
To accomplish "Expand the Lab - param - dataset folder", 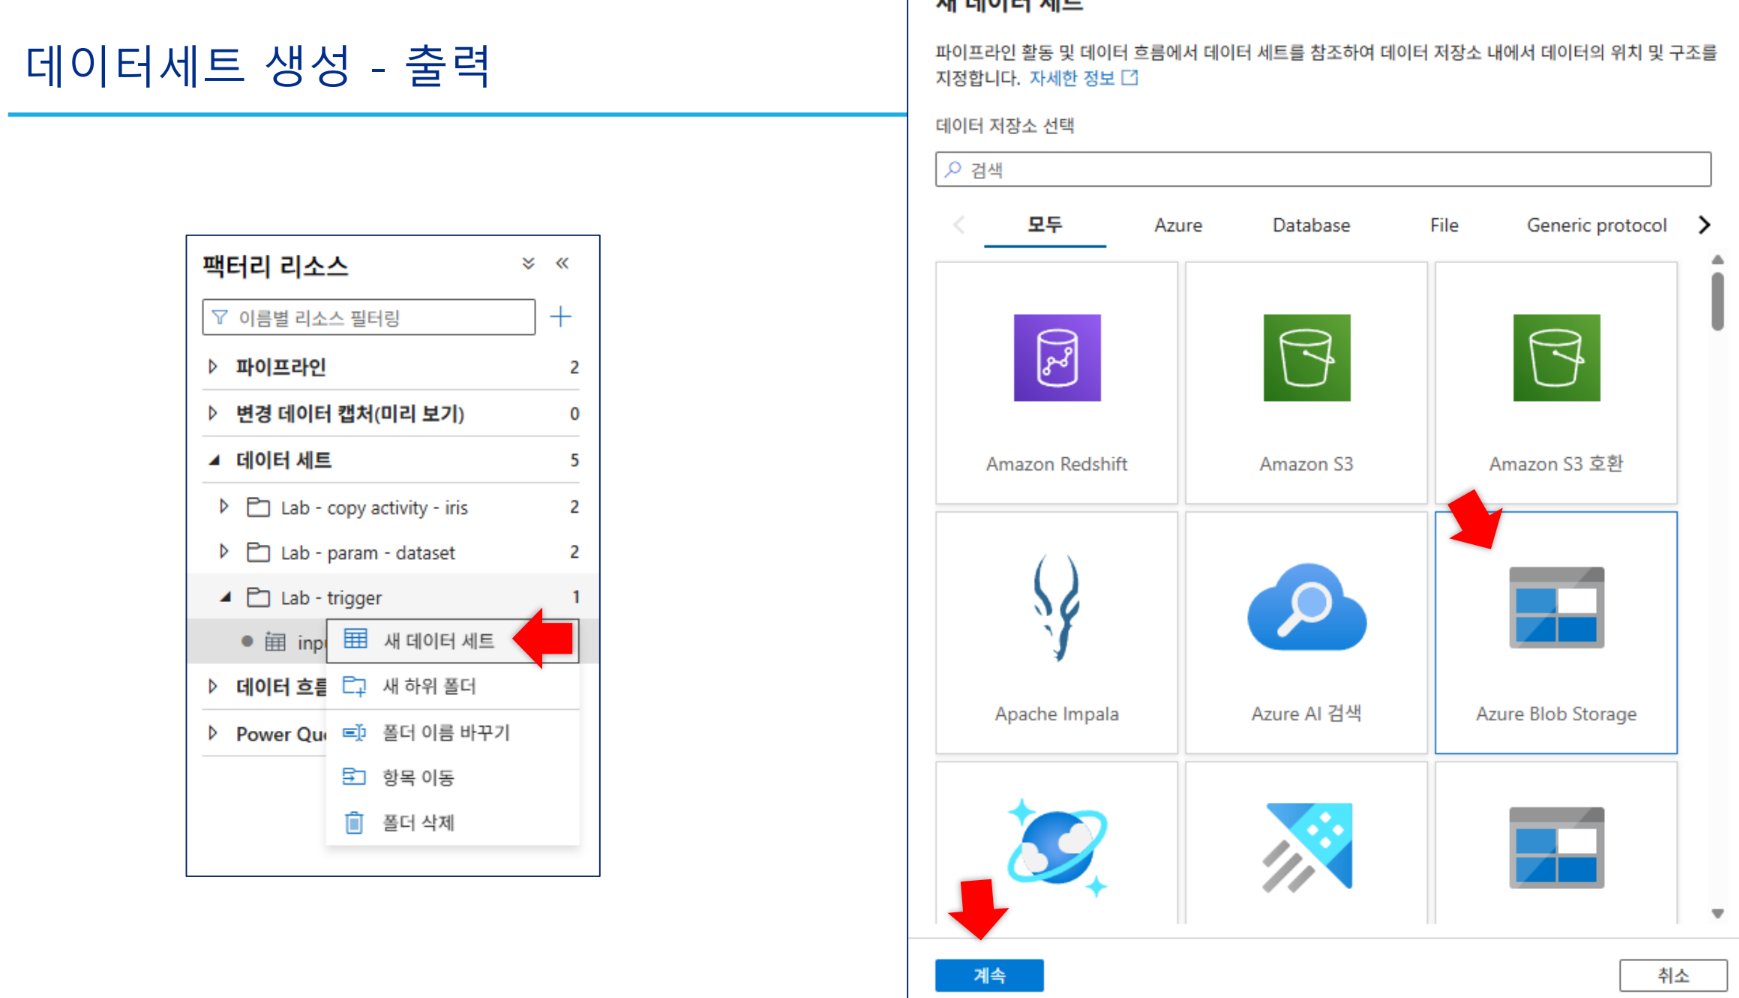I will pos(224,552).
